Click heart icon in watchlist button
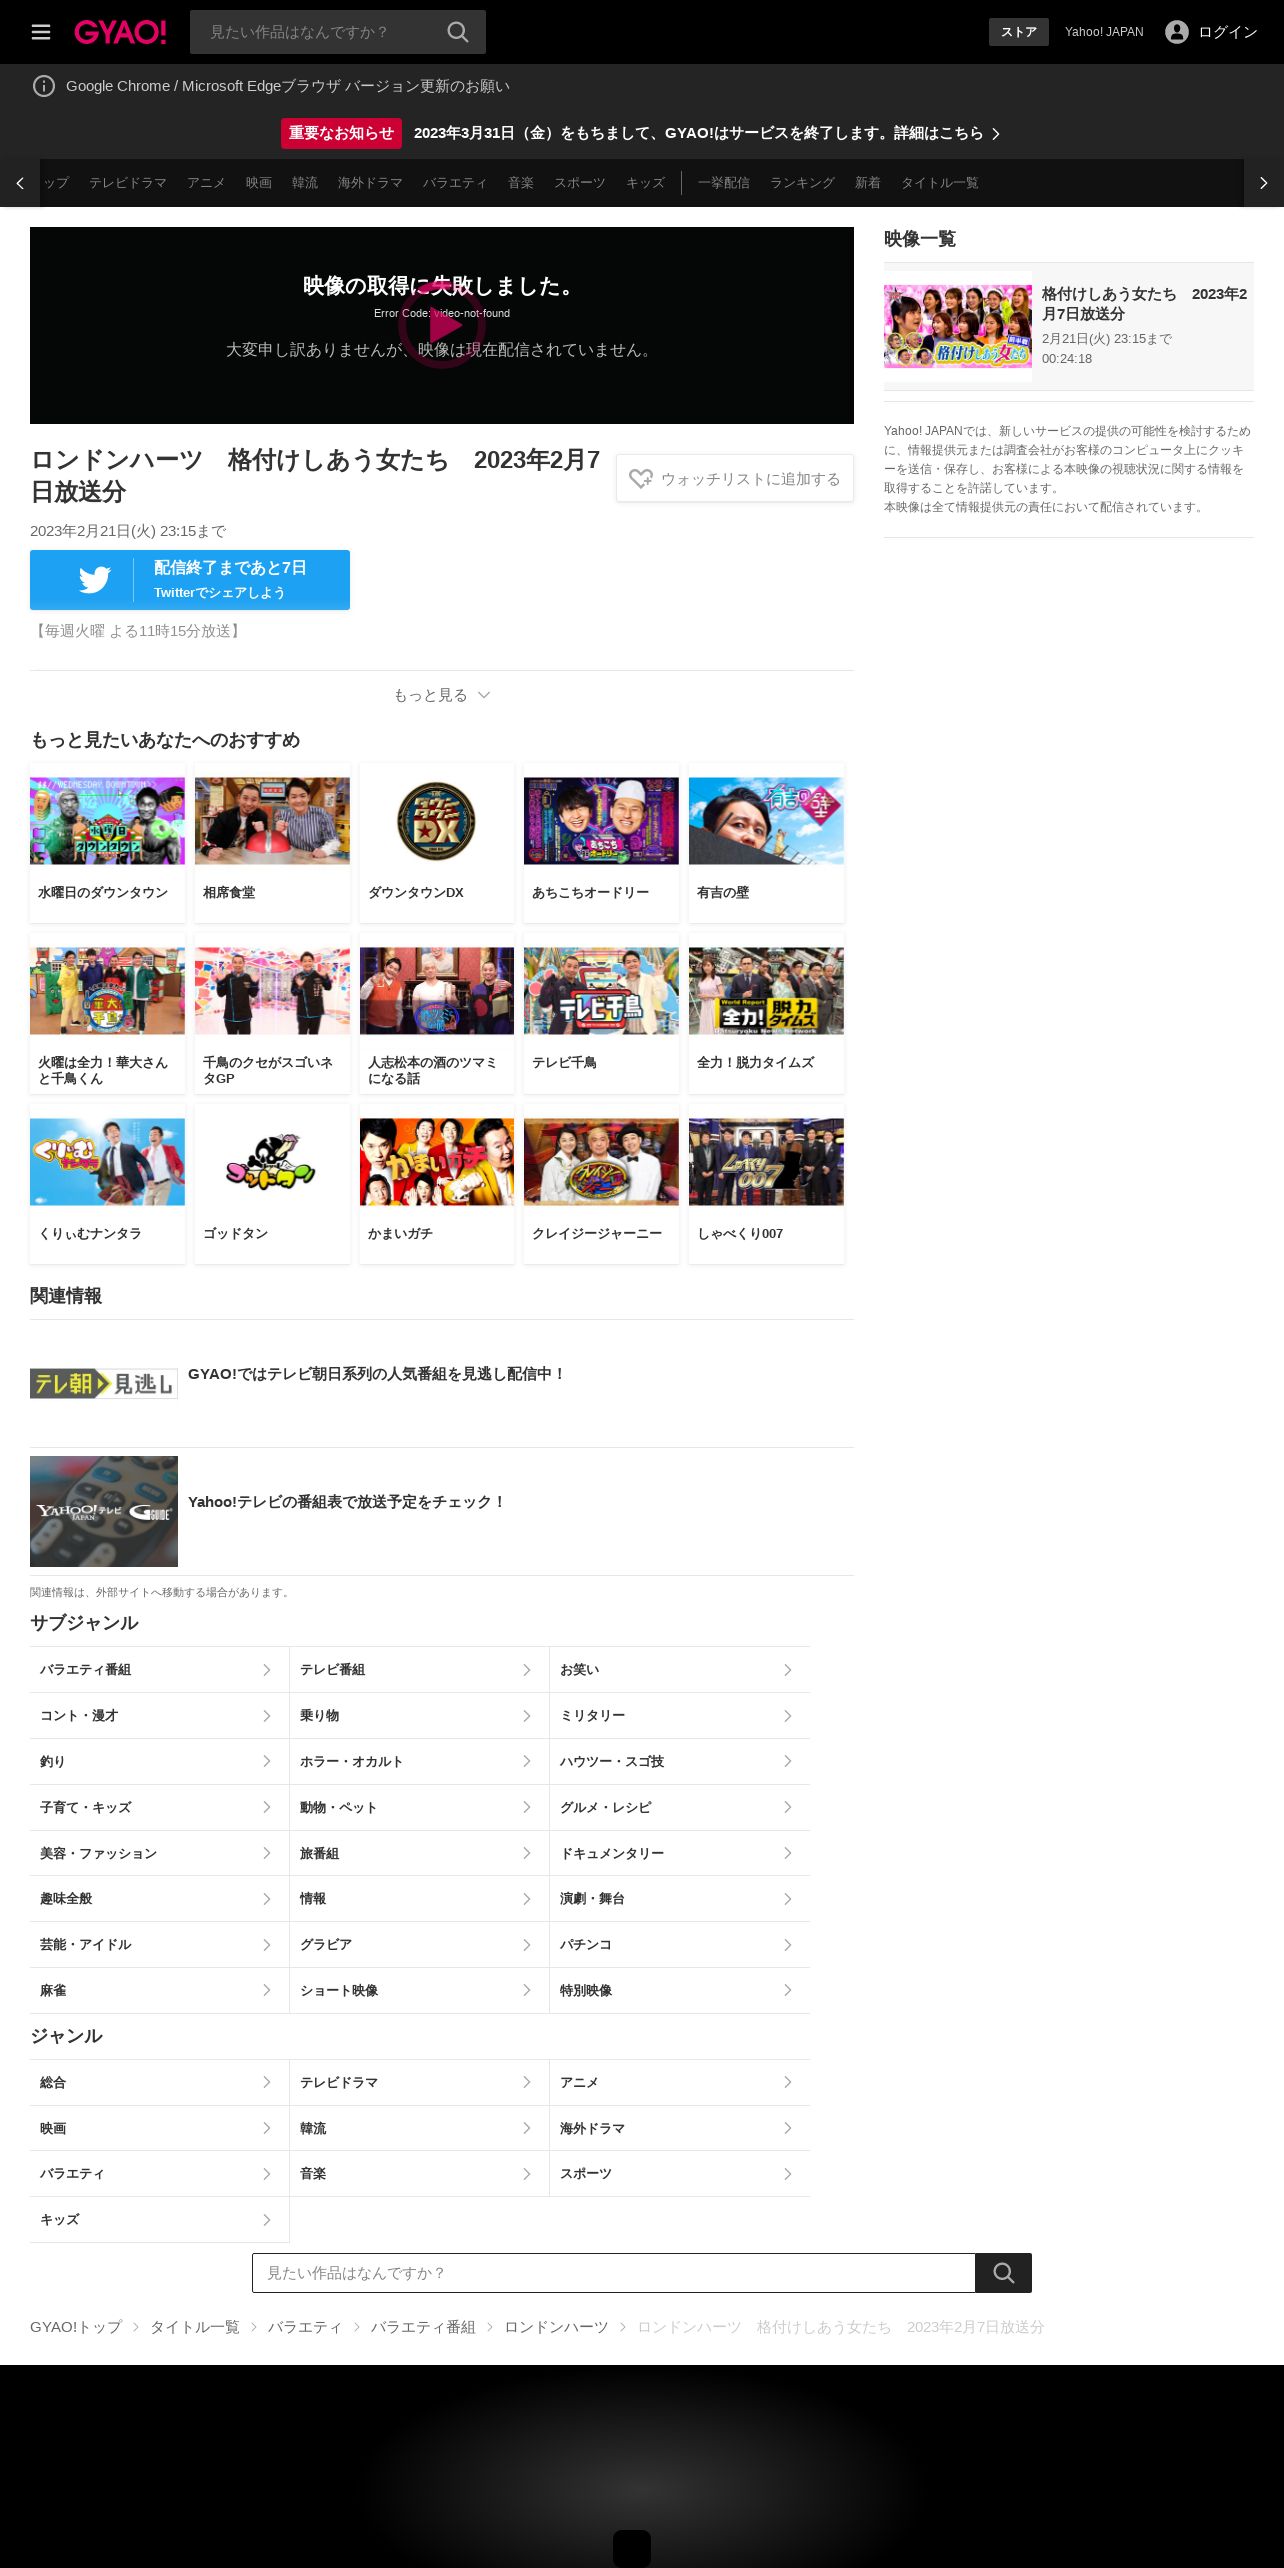Viewport: 1284px width, 2568px height. (641, 479)
